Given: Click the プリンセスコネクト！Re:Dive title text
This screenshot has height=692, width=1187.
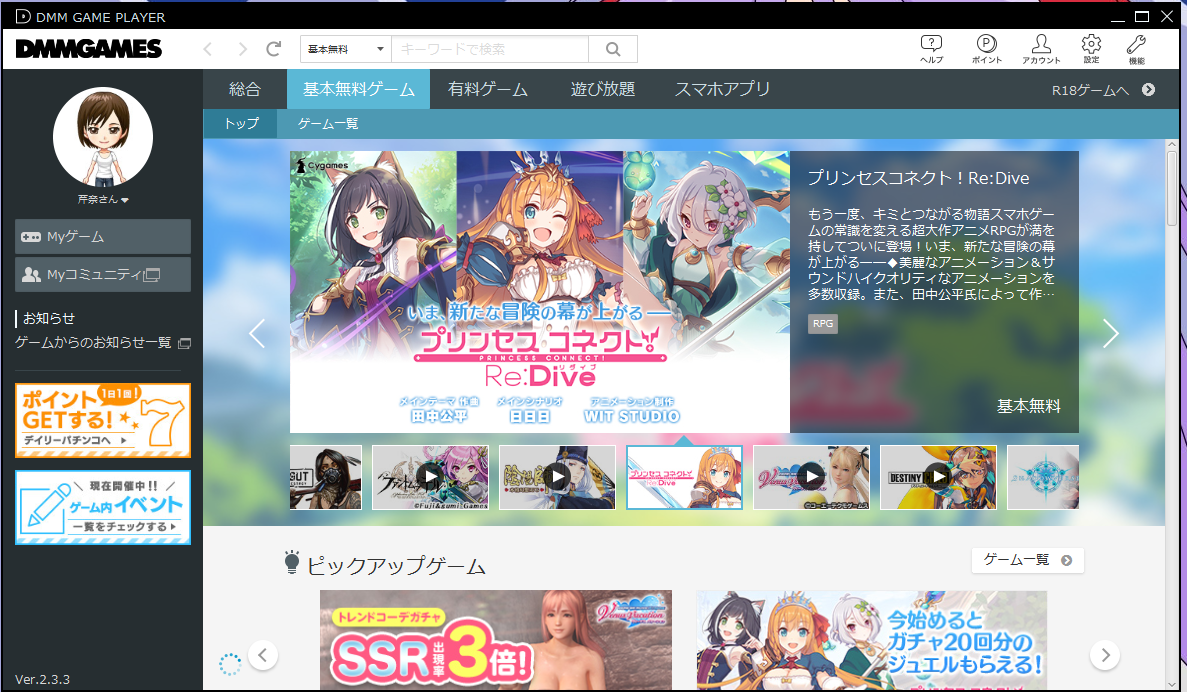Looking at the screenshot, I should (918, 179).
